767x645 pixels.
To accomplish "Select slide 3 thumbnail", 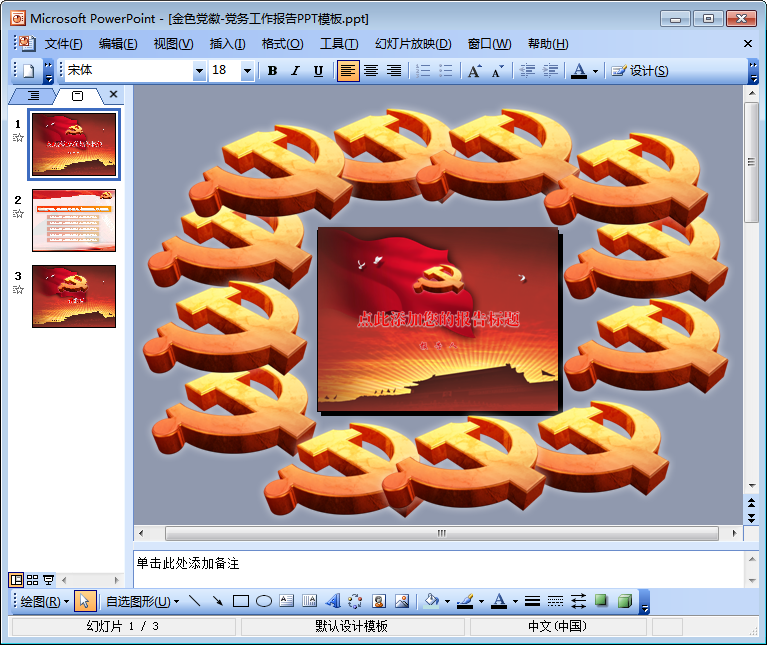I will [74, 296].
